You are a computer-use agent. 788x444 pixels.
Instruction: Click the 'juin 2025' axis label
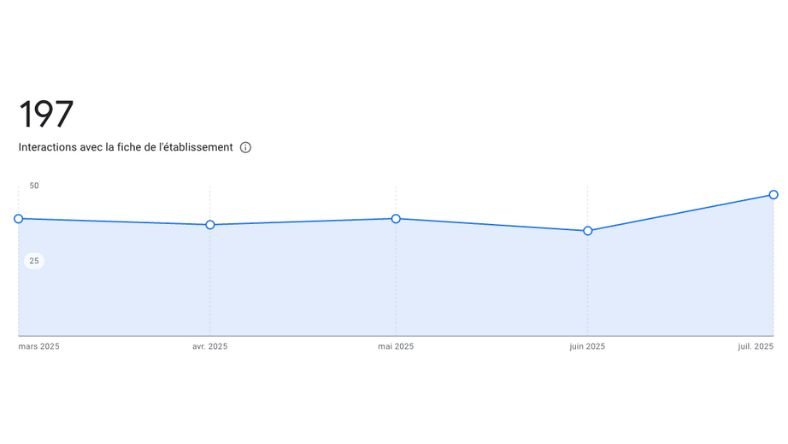coord(587,347)
